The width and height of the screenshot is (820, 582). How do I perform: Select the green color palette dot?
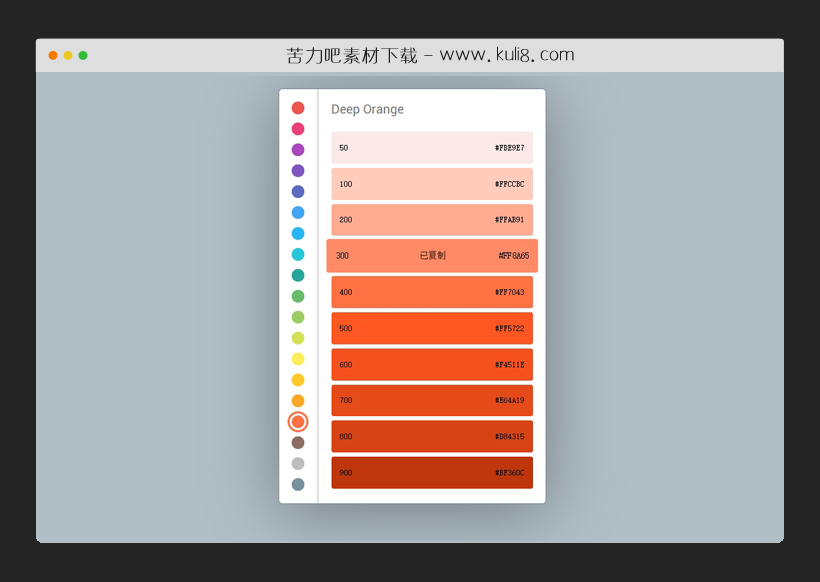pyautogui.click(x=298, y=296)
